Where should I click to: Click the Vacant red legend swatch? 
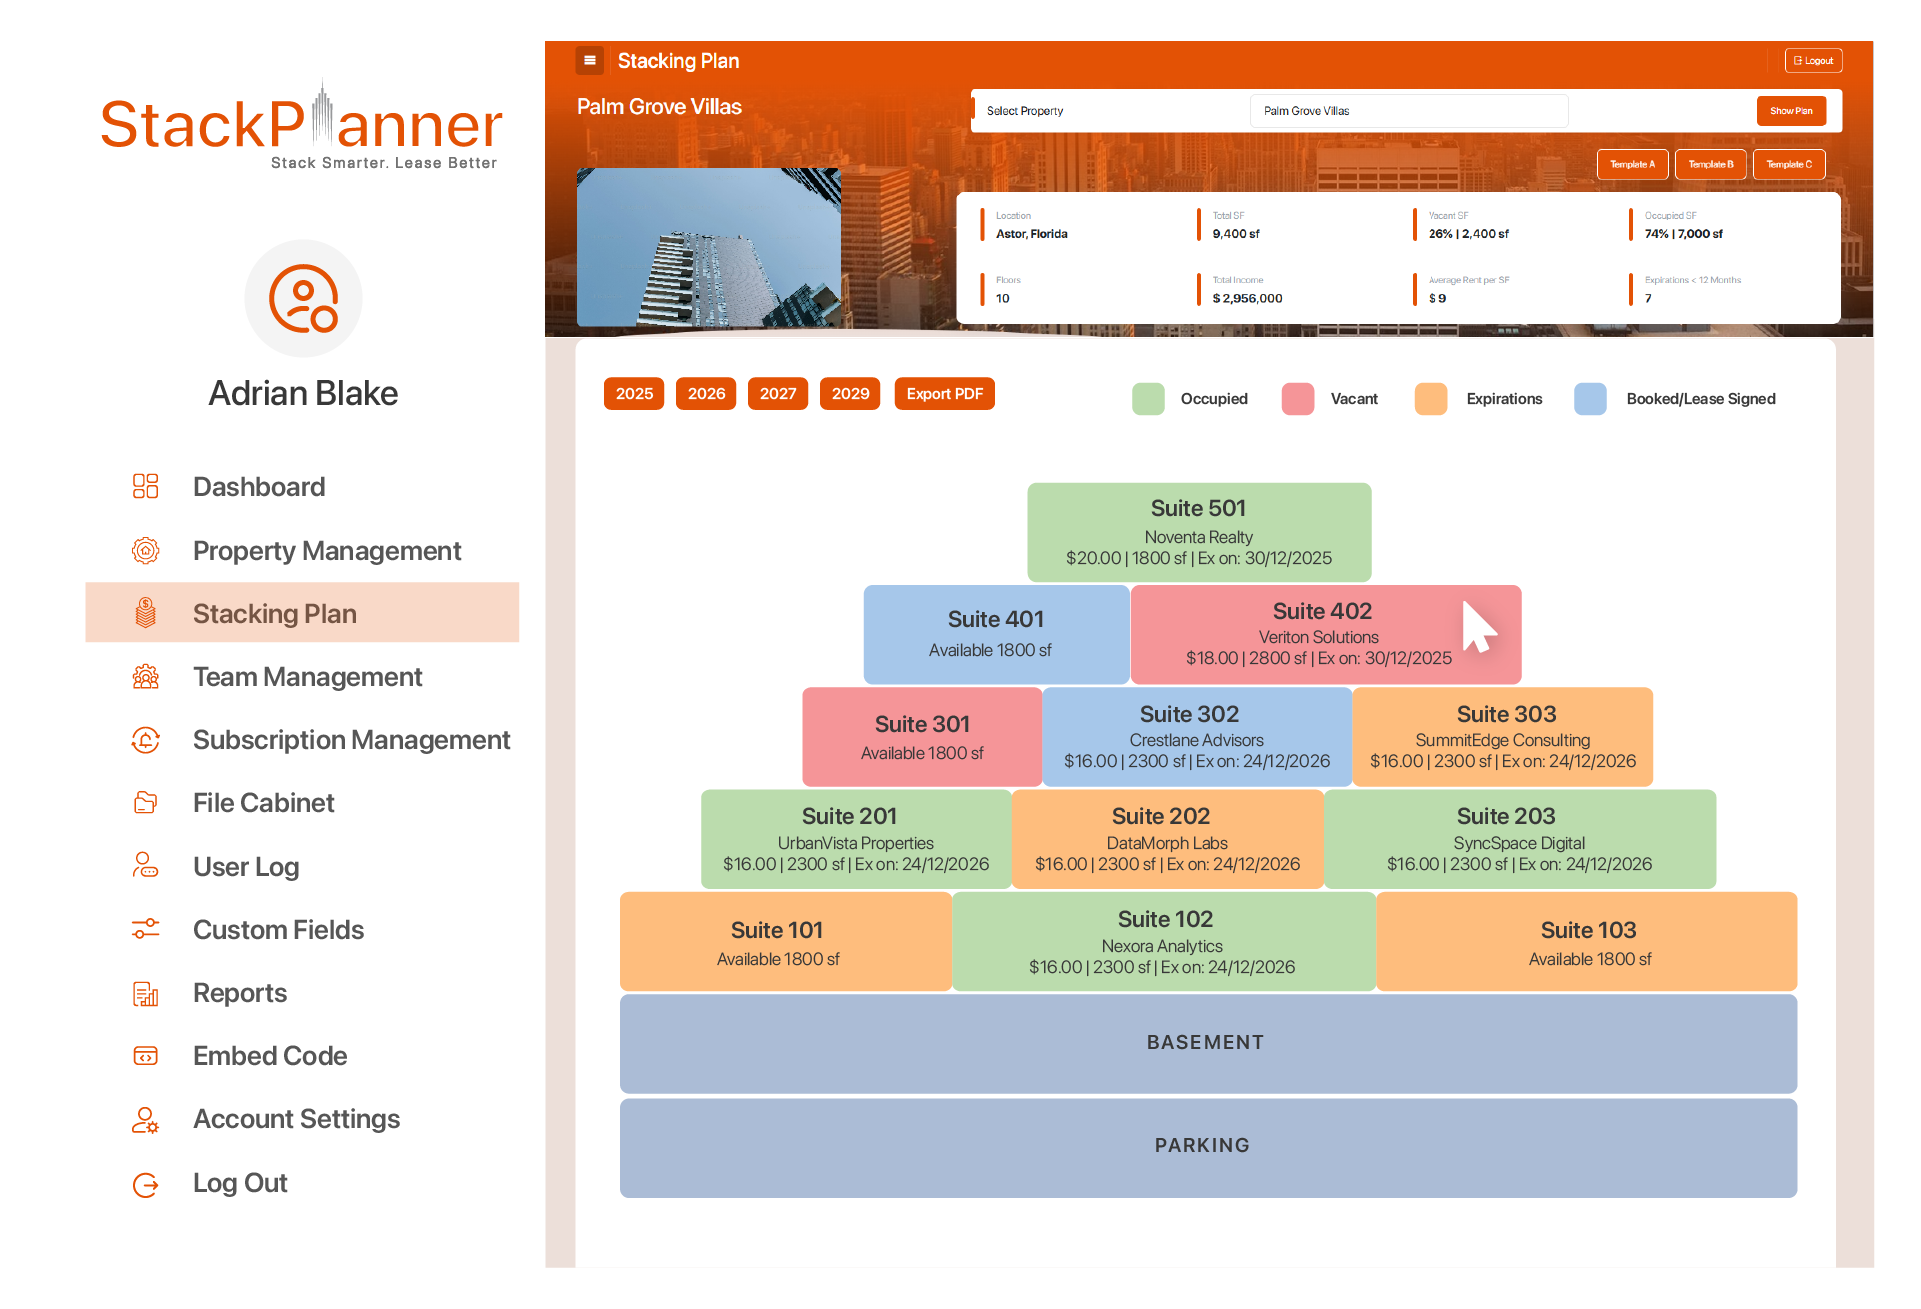[1297, 399]
